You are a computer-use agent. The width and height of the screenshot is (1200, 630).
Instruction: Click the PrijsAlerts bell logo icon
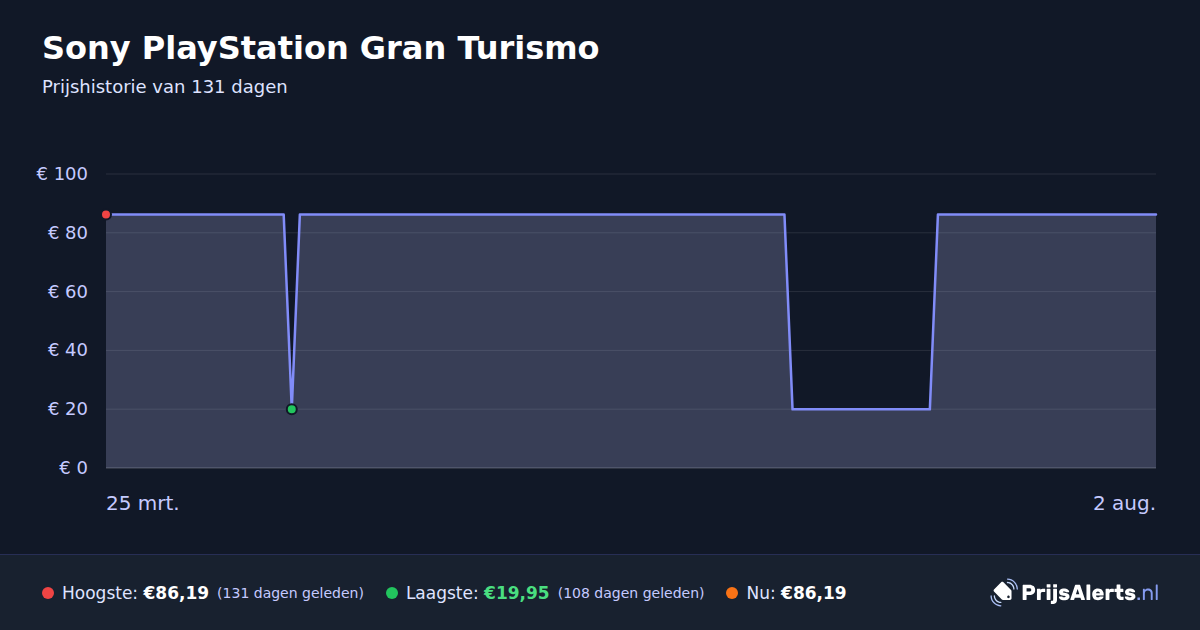click(1003, 593)
